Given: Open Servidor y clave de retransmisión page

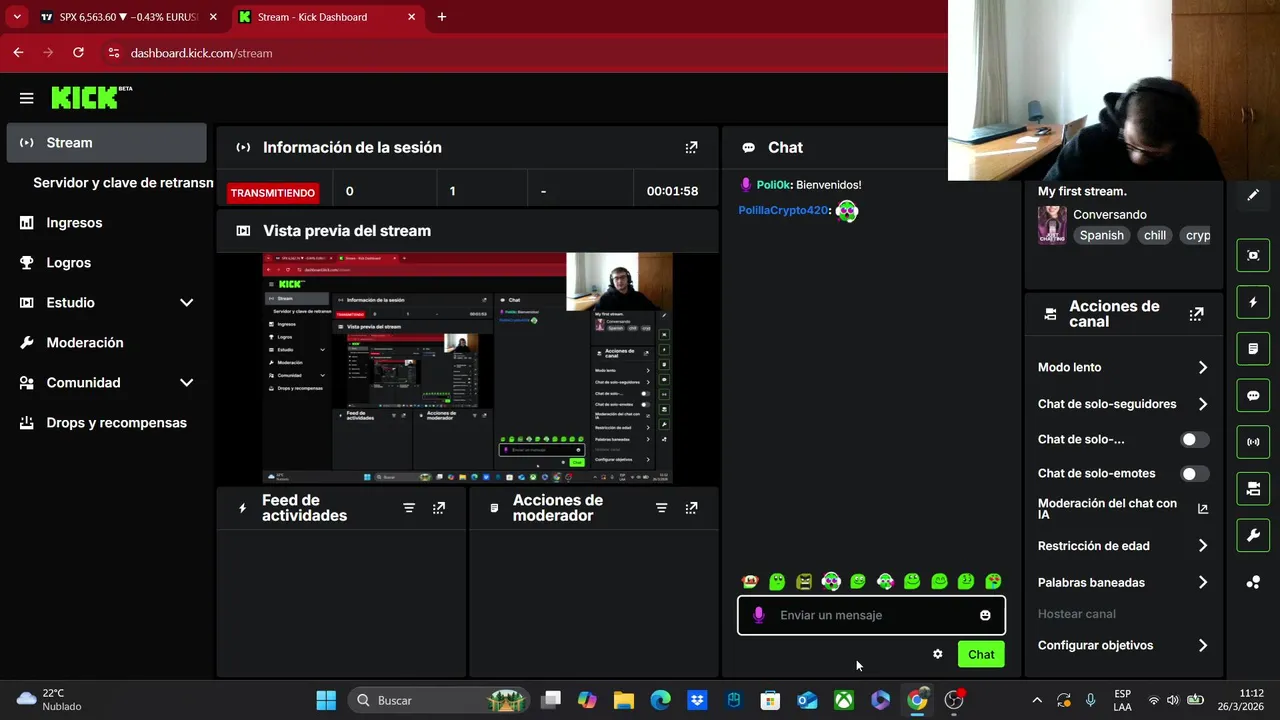Looking at the screenshot, I should pos(123,183).
